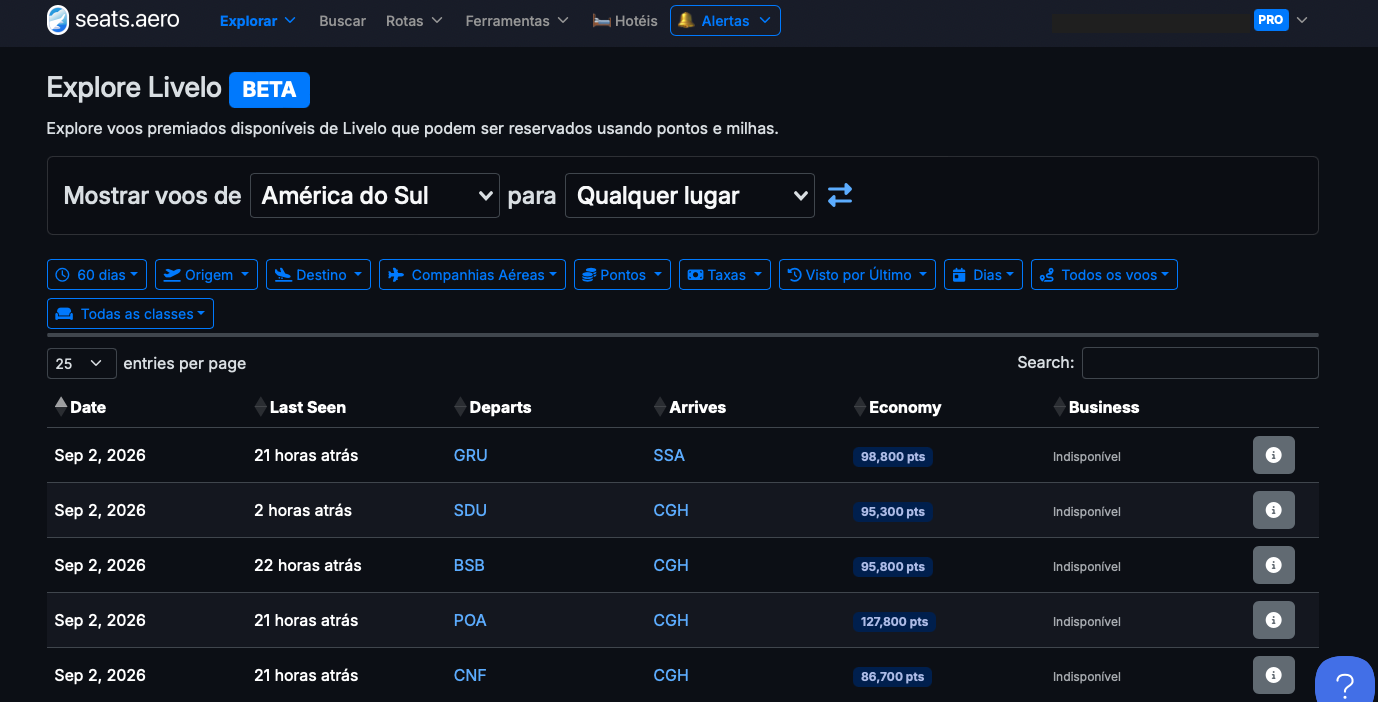Sort by Economy column

(898, 407)
